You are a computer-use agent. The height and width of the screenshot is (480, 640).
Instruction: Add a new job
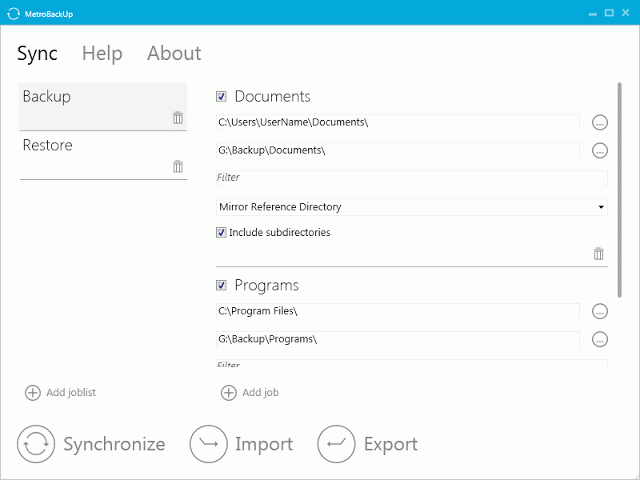[250, 393]
